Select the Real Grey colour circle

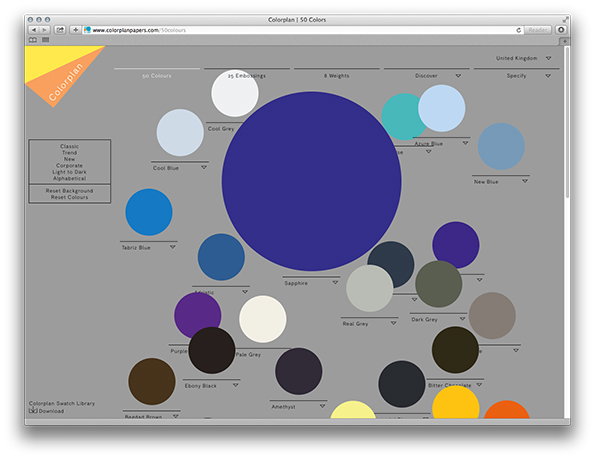pyautogui.click(x=369, y=288)
